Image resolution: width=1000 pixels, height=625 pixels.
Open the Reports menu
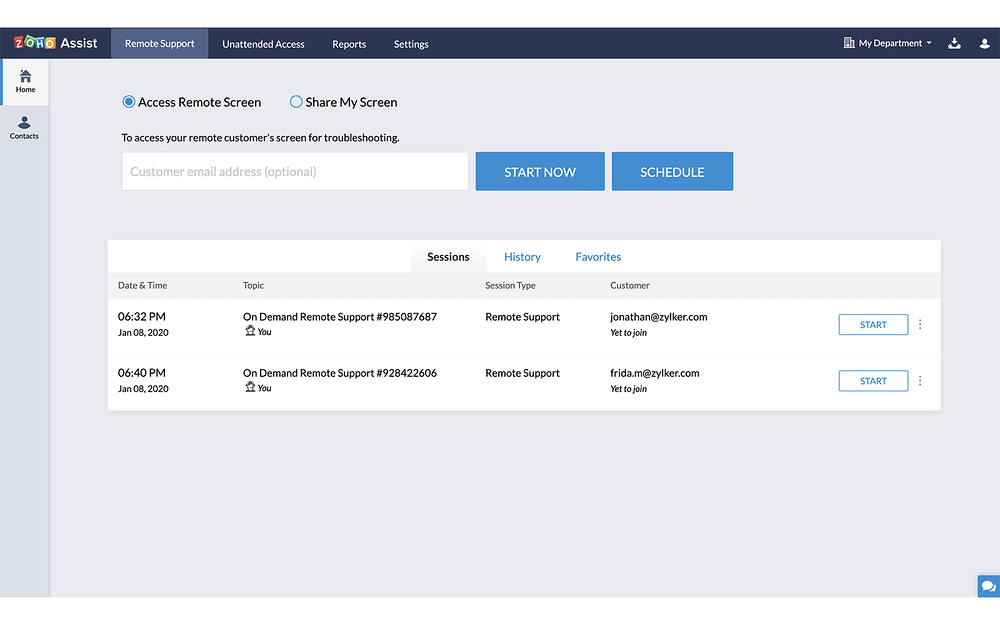pyautogui.click(x=349, y=44)
